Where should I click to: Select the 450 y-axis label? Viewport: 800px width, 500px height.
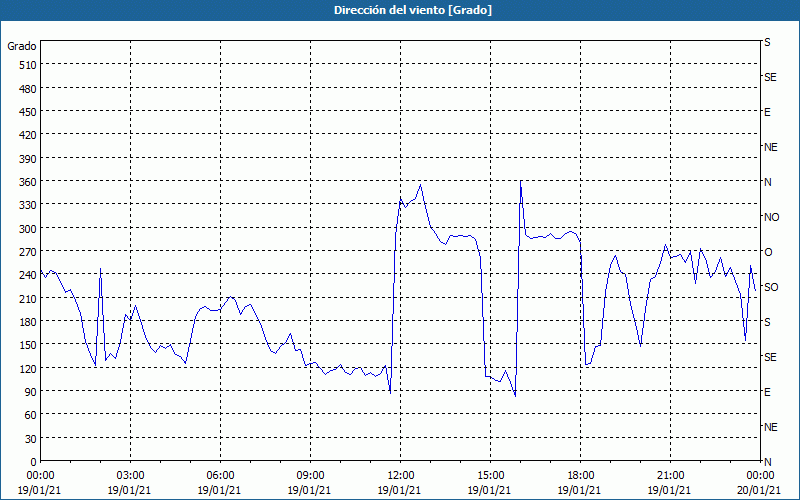[x=28, y=112]
